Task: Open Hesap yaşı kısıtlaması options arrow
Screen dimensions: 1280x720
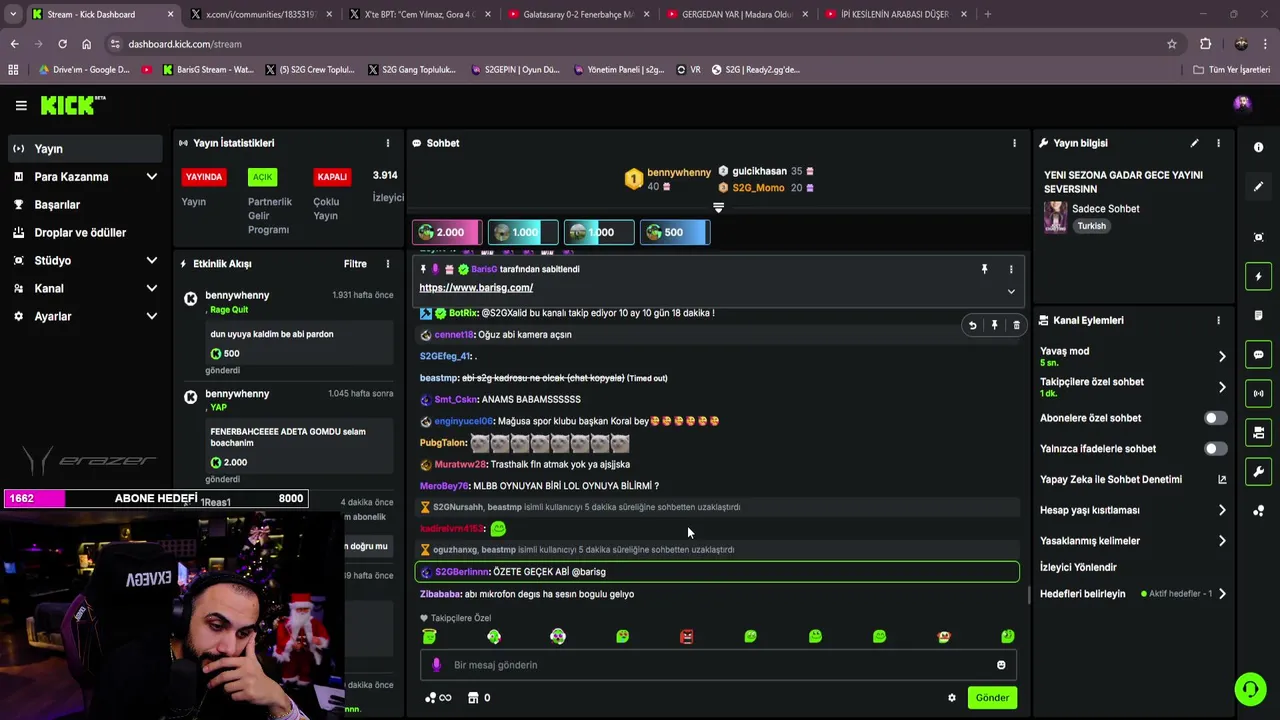Action: click(1222, 510)
